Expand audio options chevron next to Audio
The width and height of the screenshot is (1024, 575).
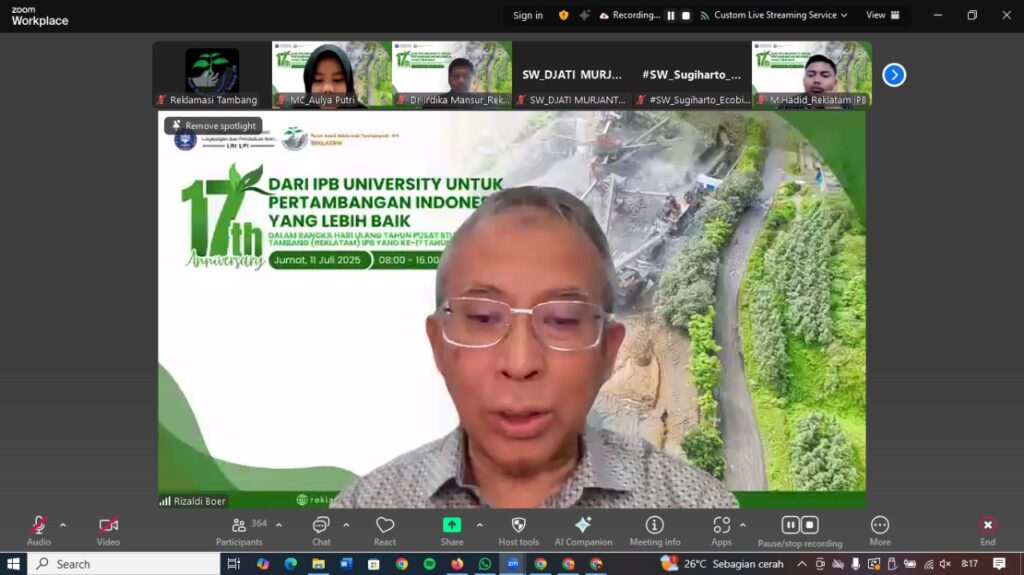pos(63,525)
